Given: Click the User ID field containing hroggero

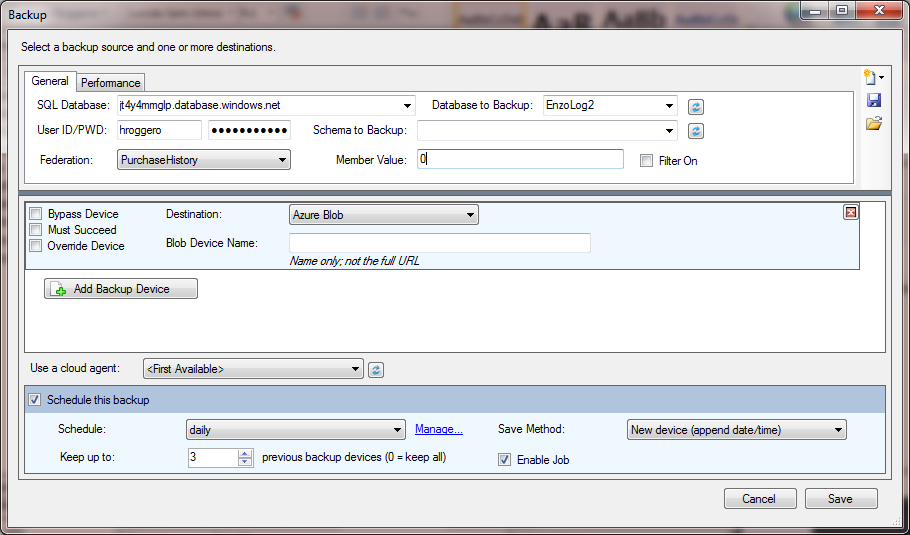Looking at the screenshot, I should pyautogui.click(x=160, y=131).
